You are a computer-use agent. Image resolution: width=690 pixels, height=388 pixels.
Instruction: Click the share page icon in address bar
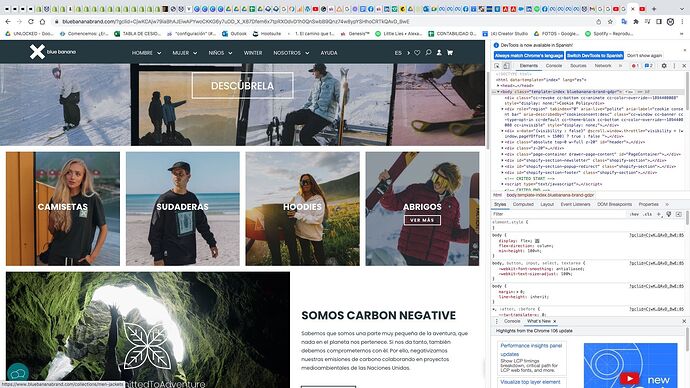[x=598, y=21]
